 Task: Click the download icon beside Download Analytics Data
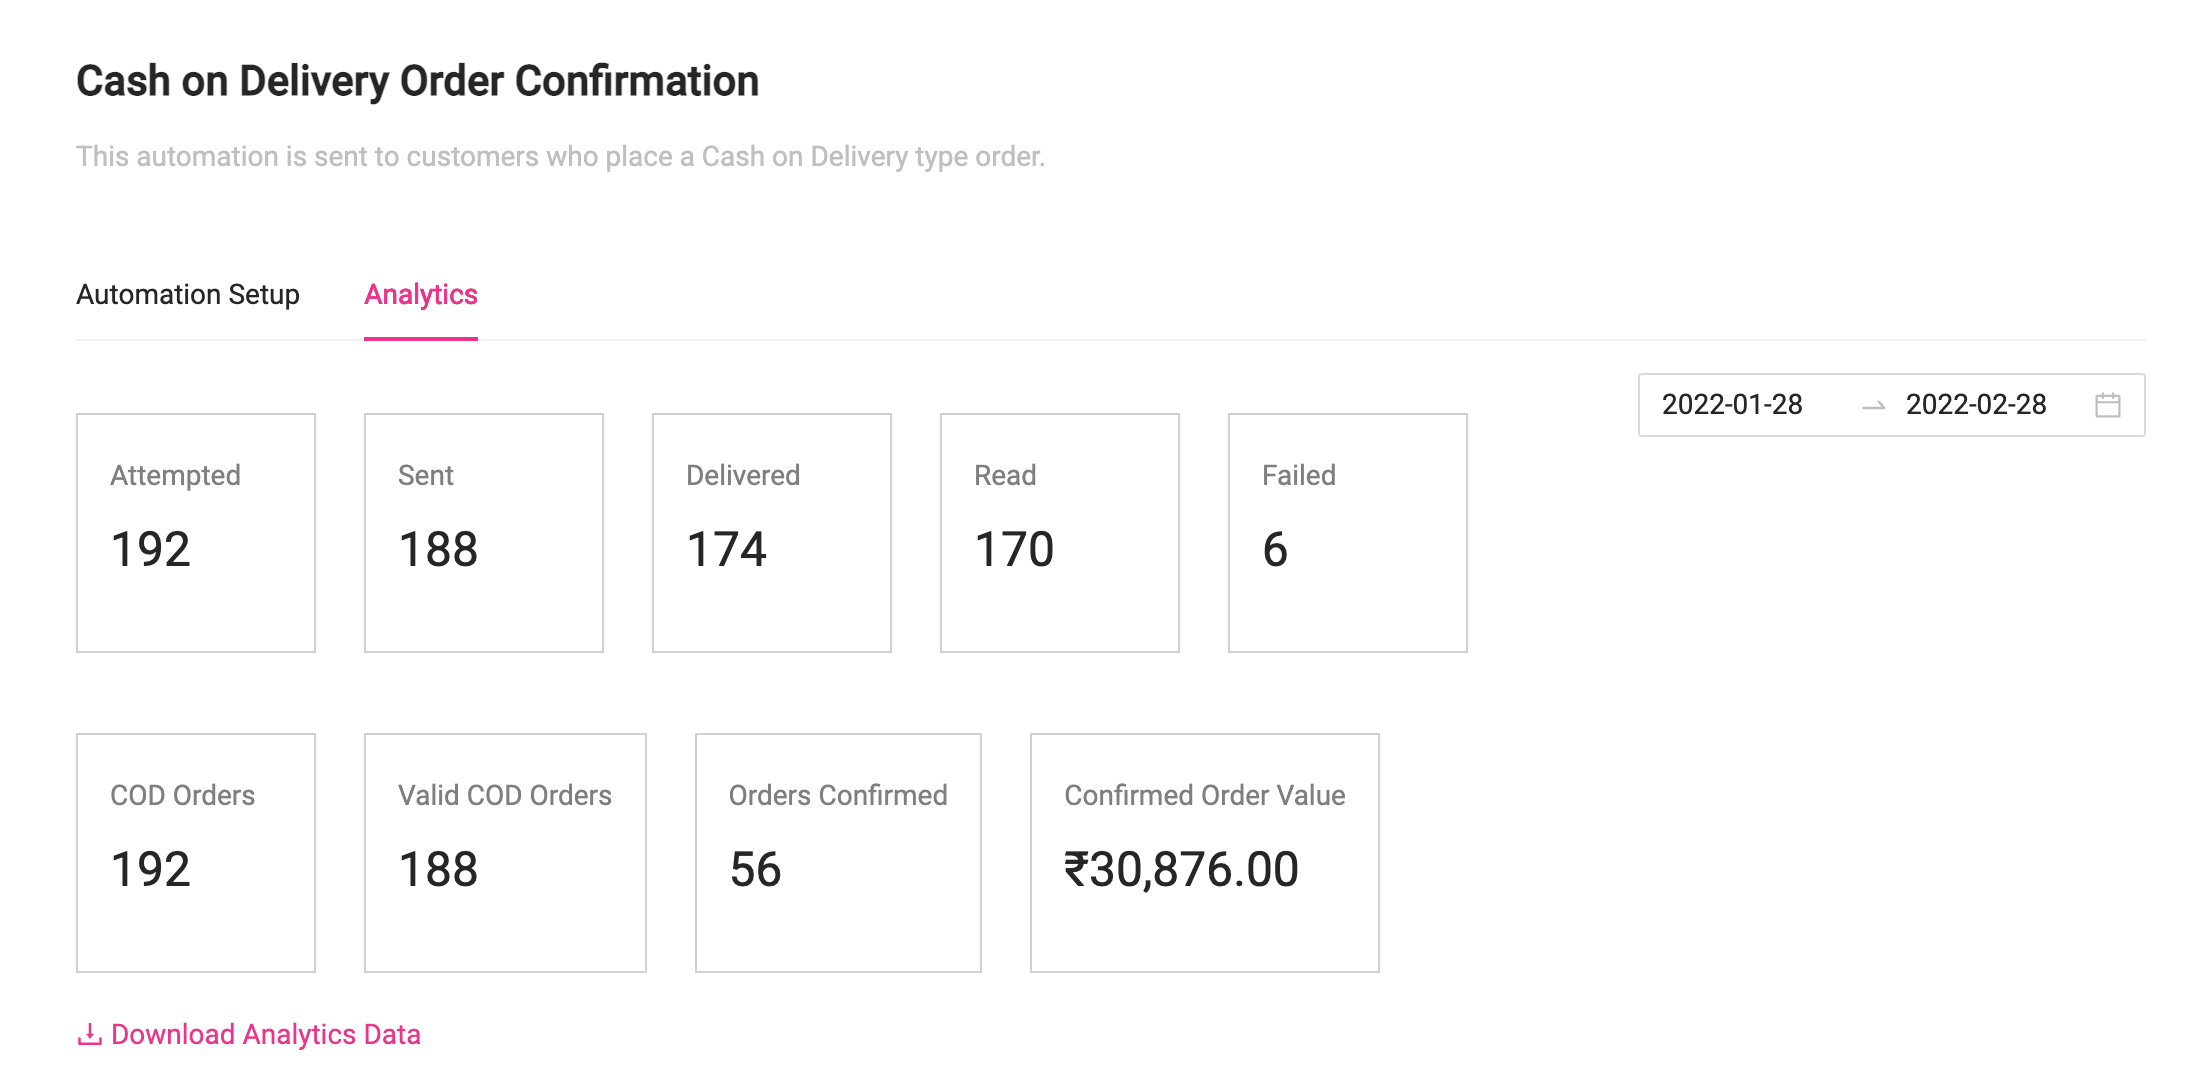click(90, 1034)
